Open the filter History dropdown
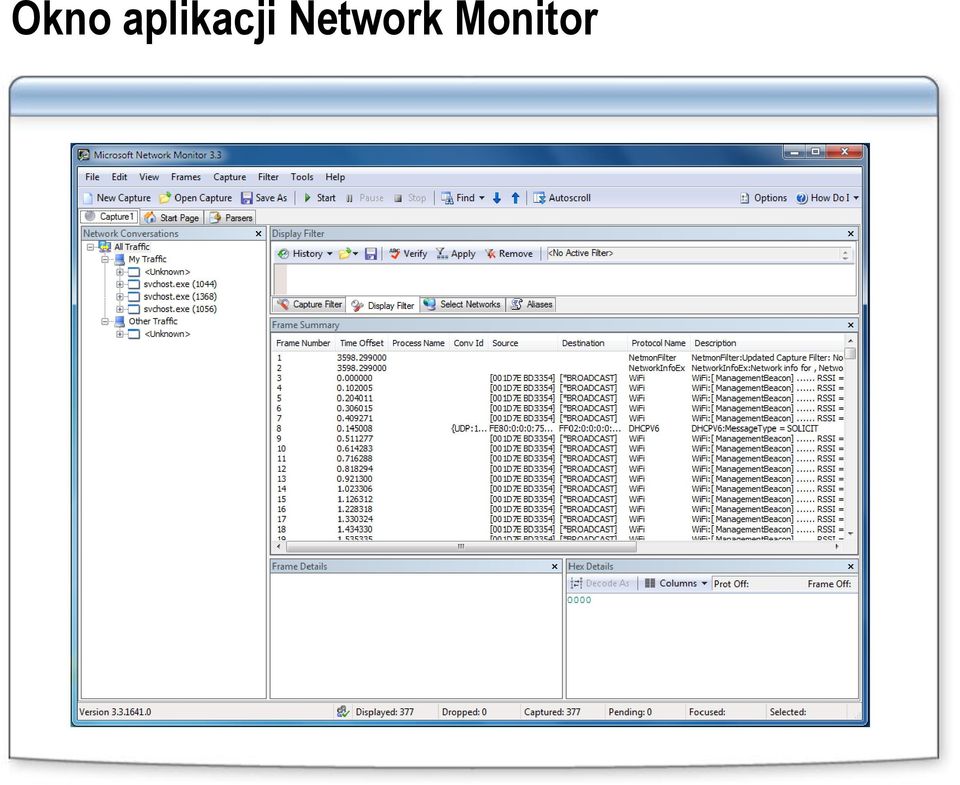The height and width of the screenshot is (785, 960). 305,254
